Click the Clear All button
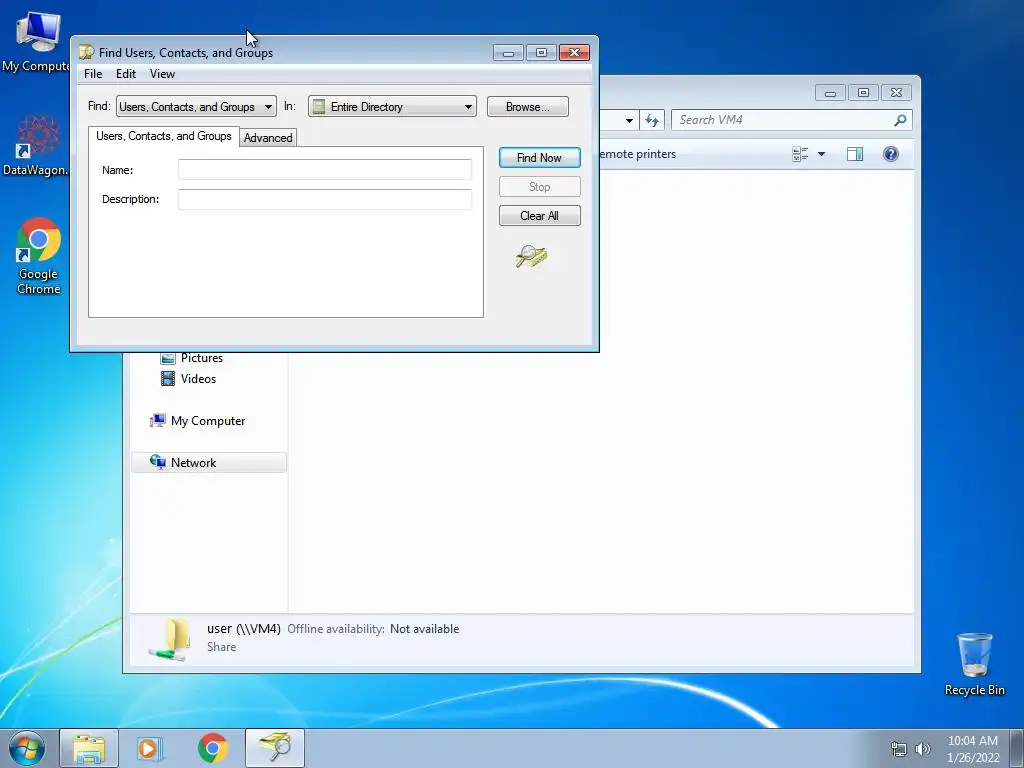Screen dimensions: 1024x768 539,216
